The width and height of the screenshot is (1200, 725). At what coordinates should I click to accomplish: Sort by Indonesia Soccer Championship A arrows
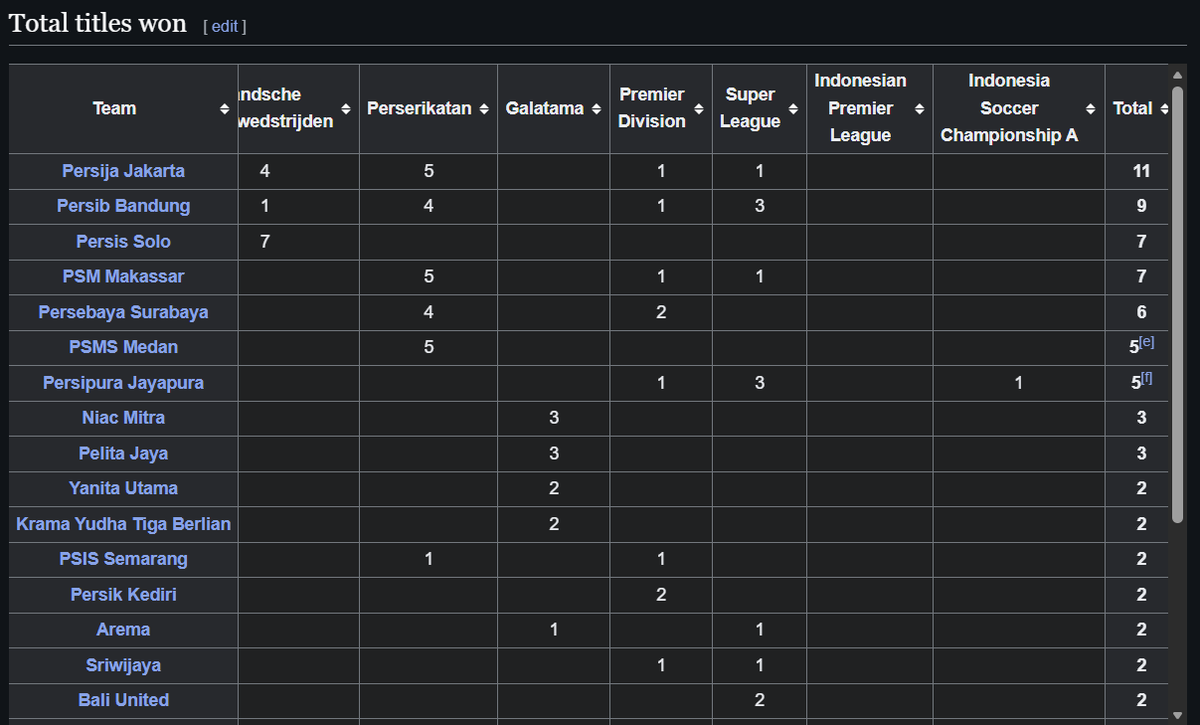click(1091, 109)
